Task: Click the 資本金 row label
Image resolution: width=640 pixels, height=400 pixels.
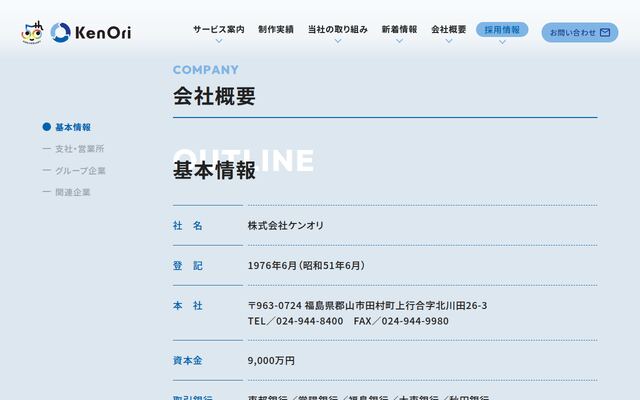Action: coord(188,361)
